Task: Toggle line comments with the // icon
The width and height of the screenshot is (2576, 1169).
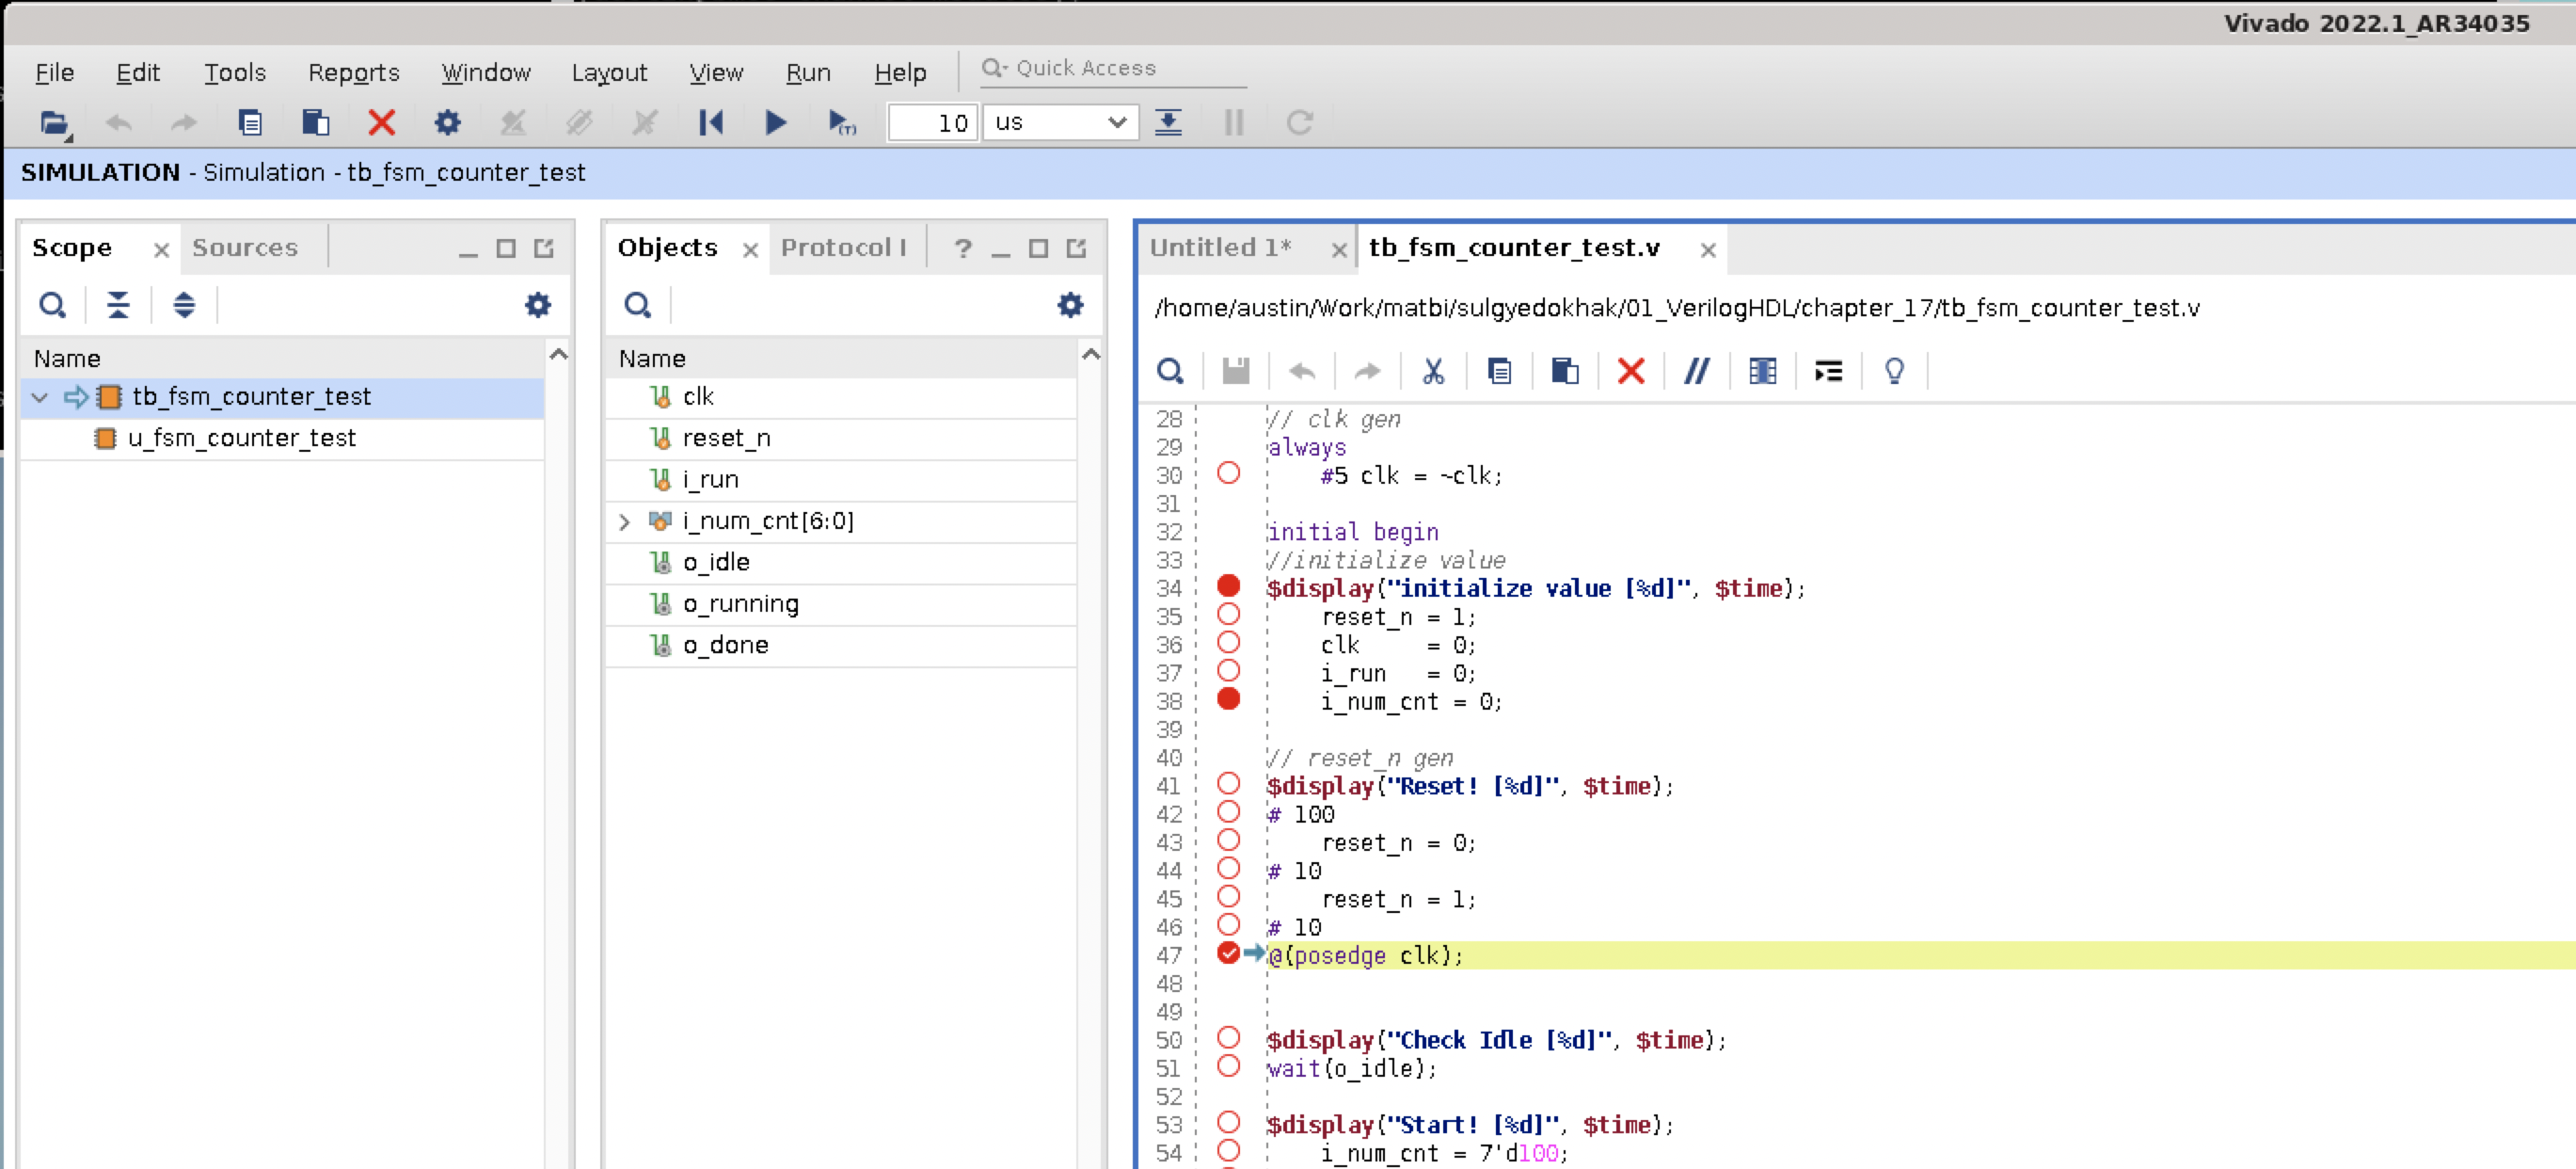Action: tap(1697, 371)
